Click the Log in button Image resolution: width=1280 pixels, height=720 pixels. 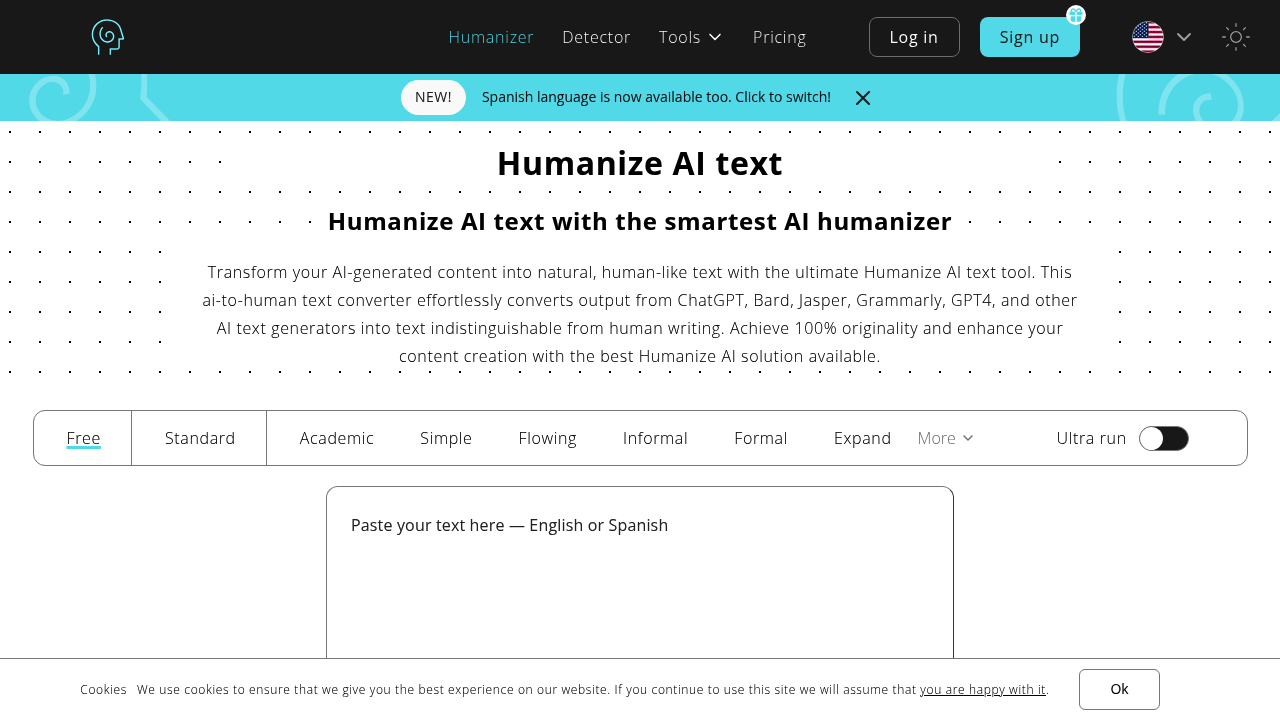click(x=913, y=37)
